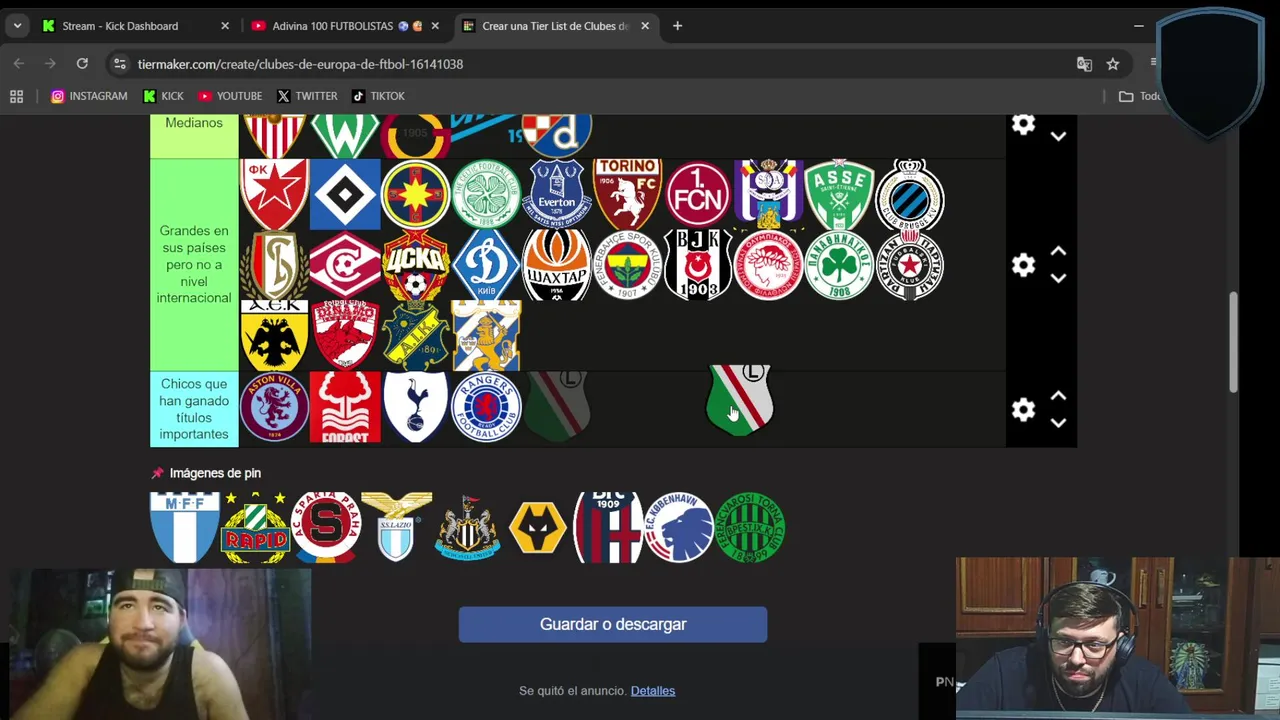Image resolution: width=1280 pixels, height=720 pixels.
Task: Click the Fenerbahçe crest
Action: 627,265
